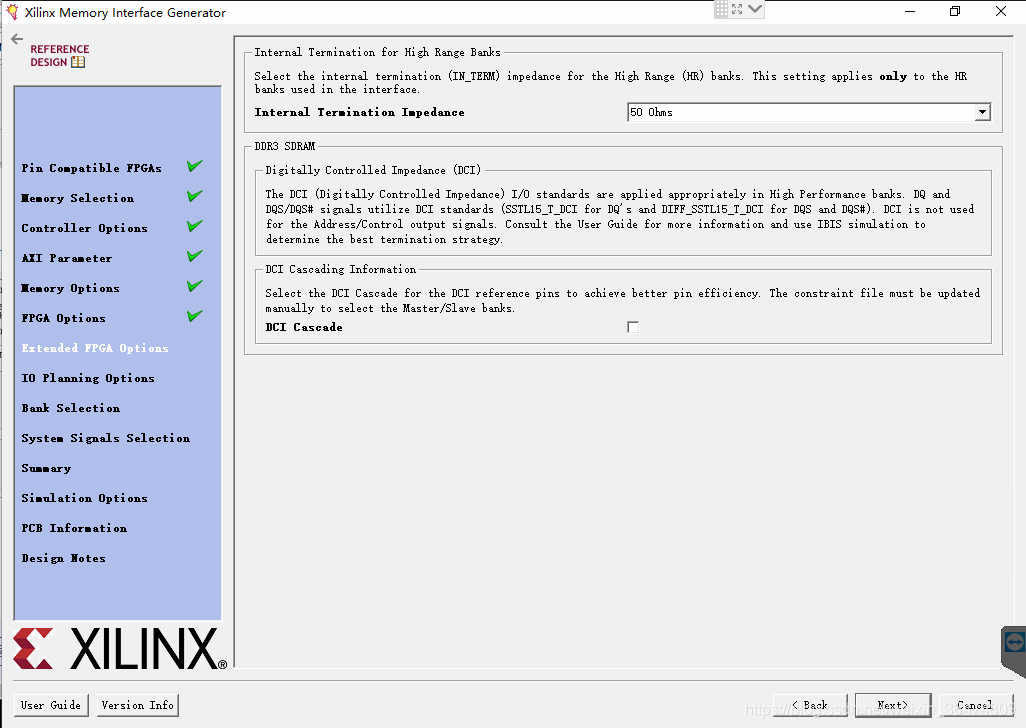
Task: Click the DDR3 SDRAM group title
Action: (285, 147)
